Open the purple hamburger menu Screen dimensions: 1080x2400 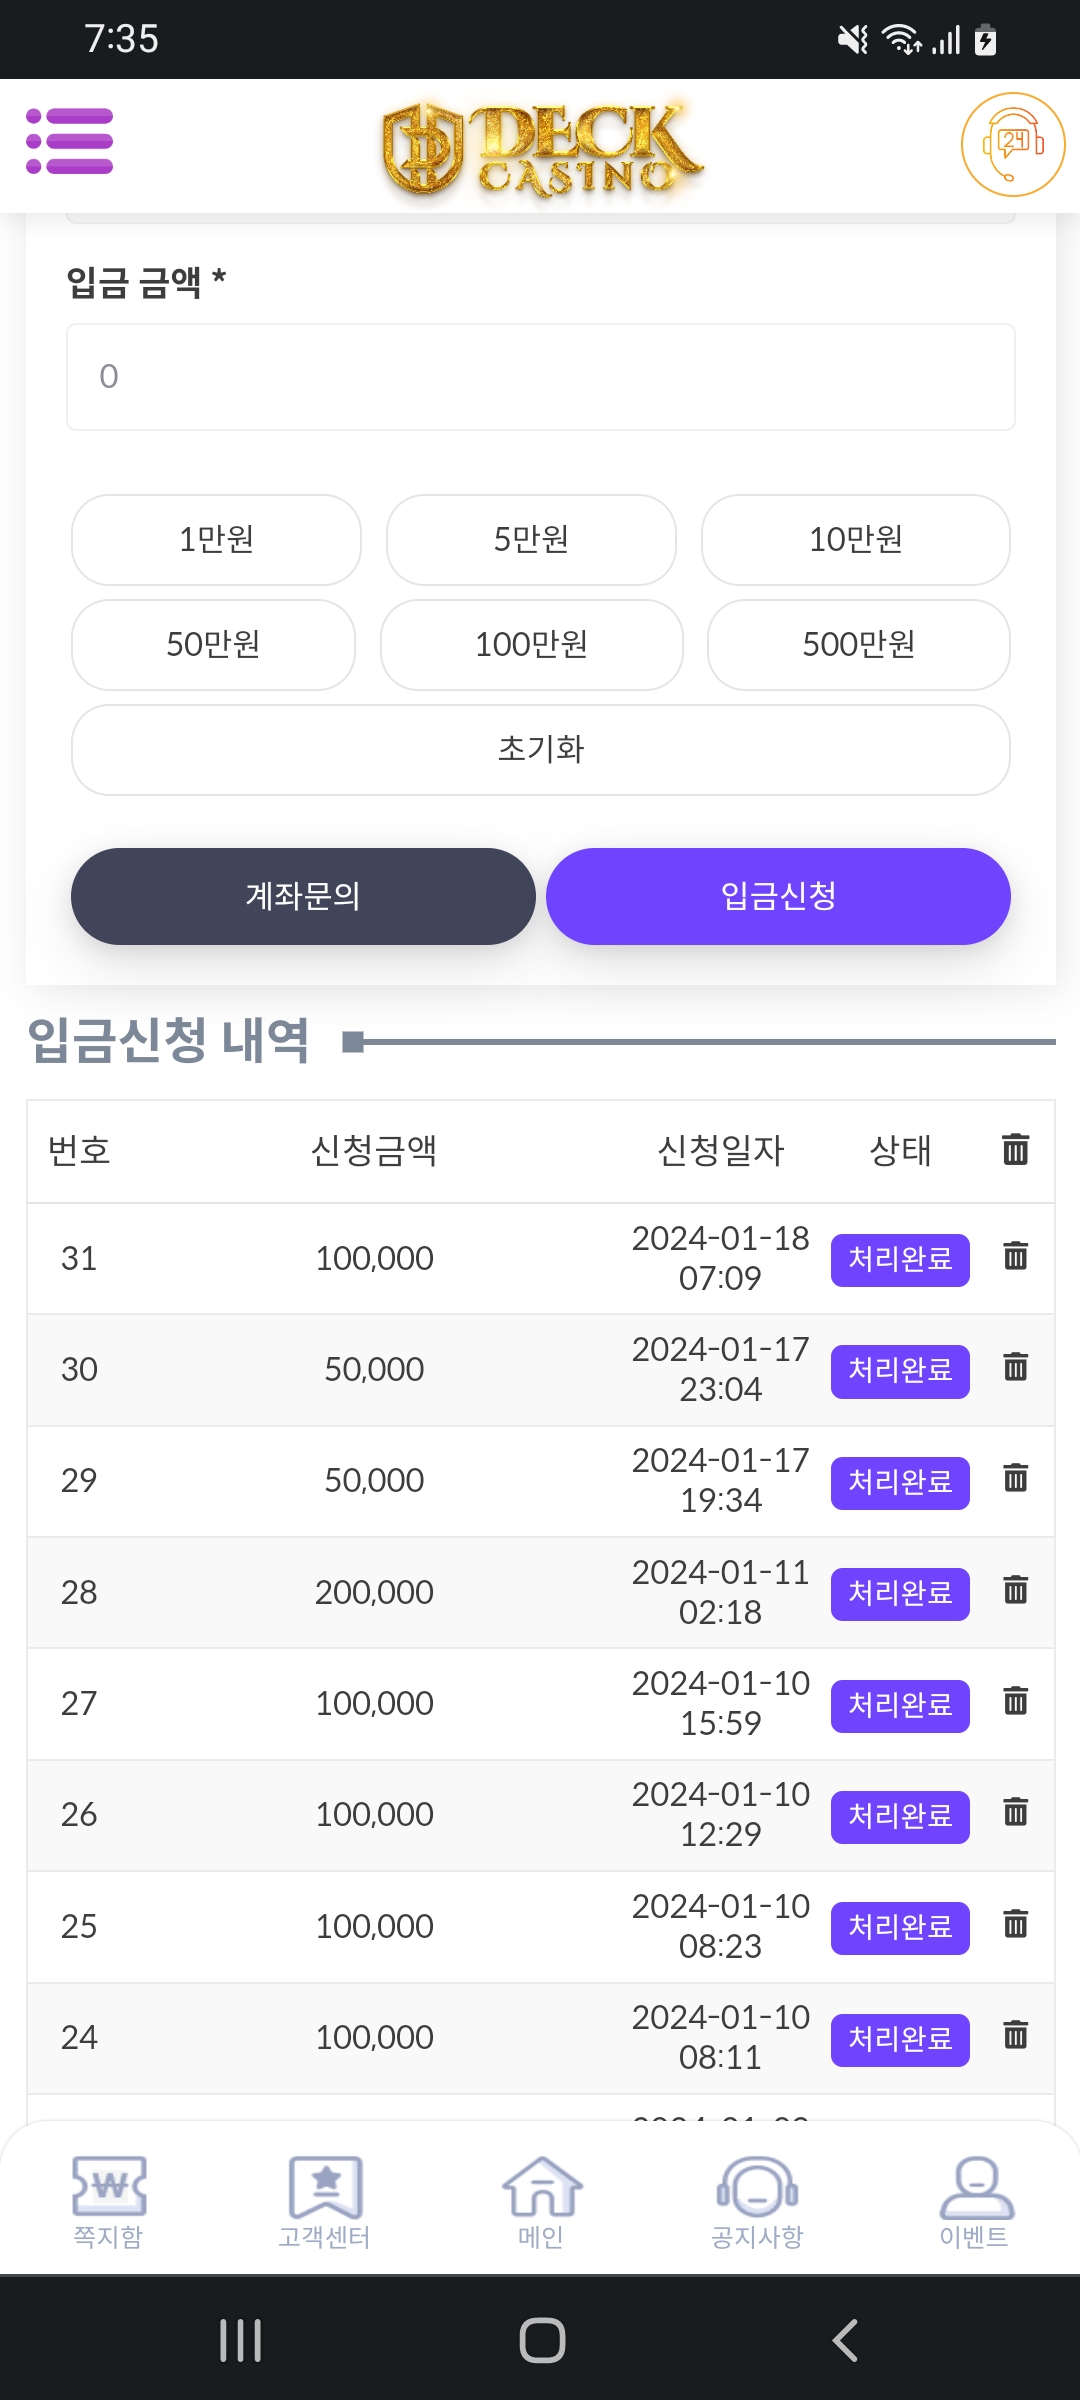(70, 141)
